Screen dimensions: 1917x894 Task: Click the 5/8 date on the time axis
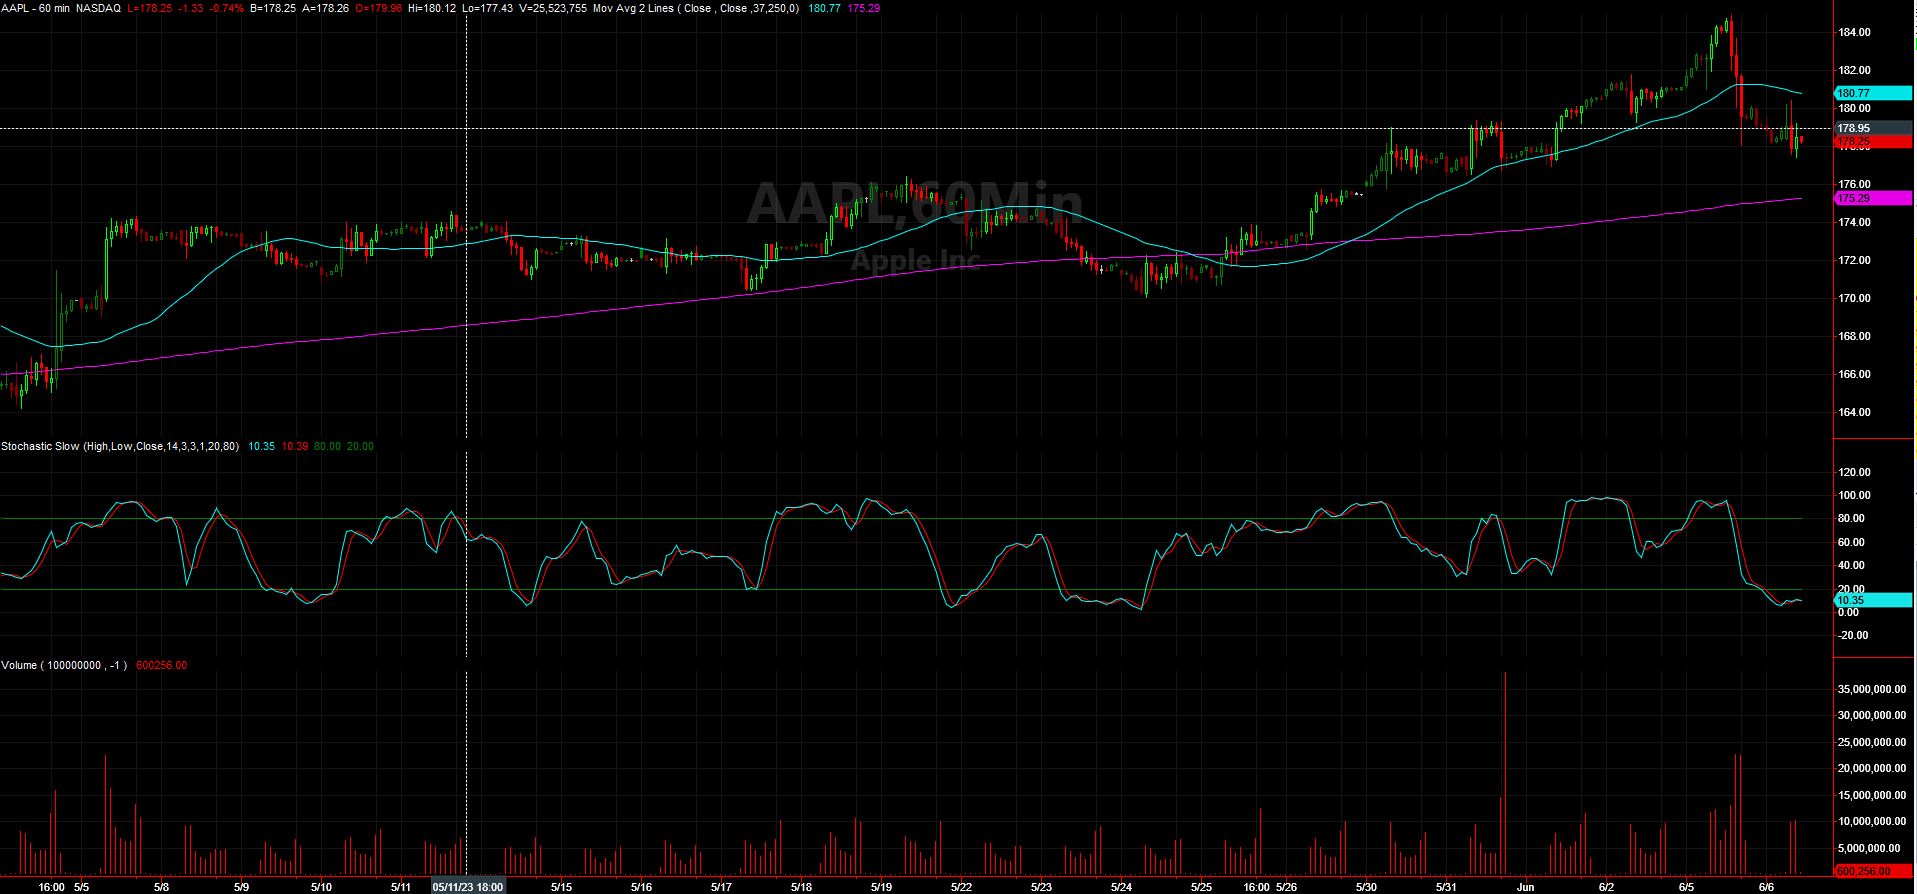[161, 887]
